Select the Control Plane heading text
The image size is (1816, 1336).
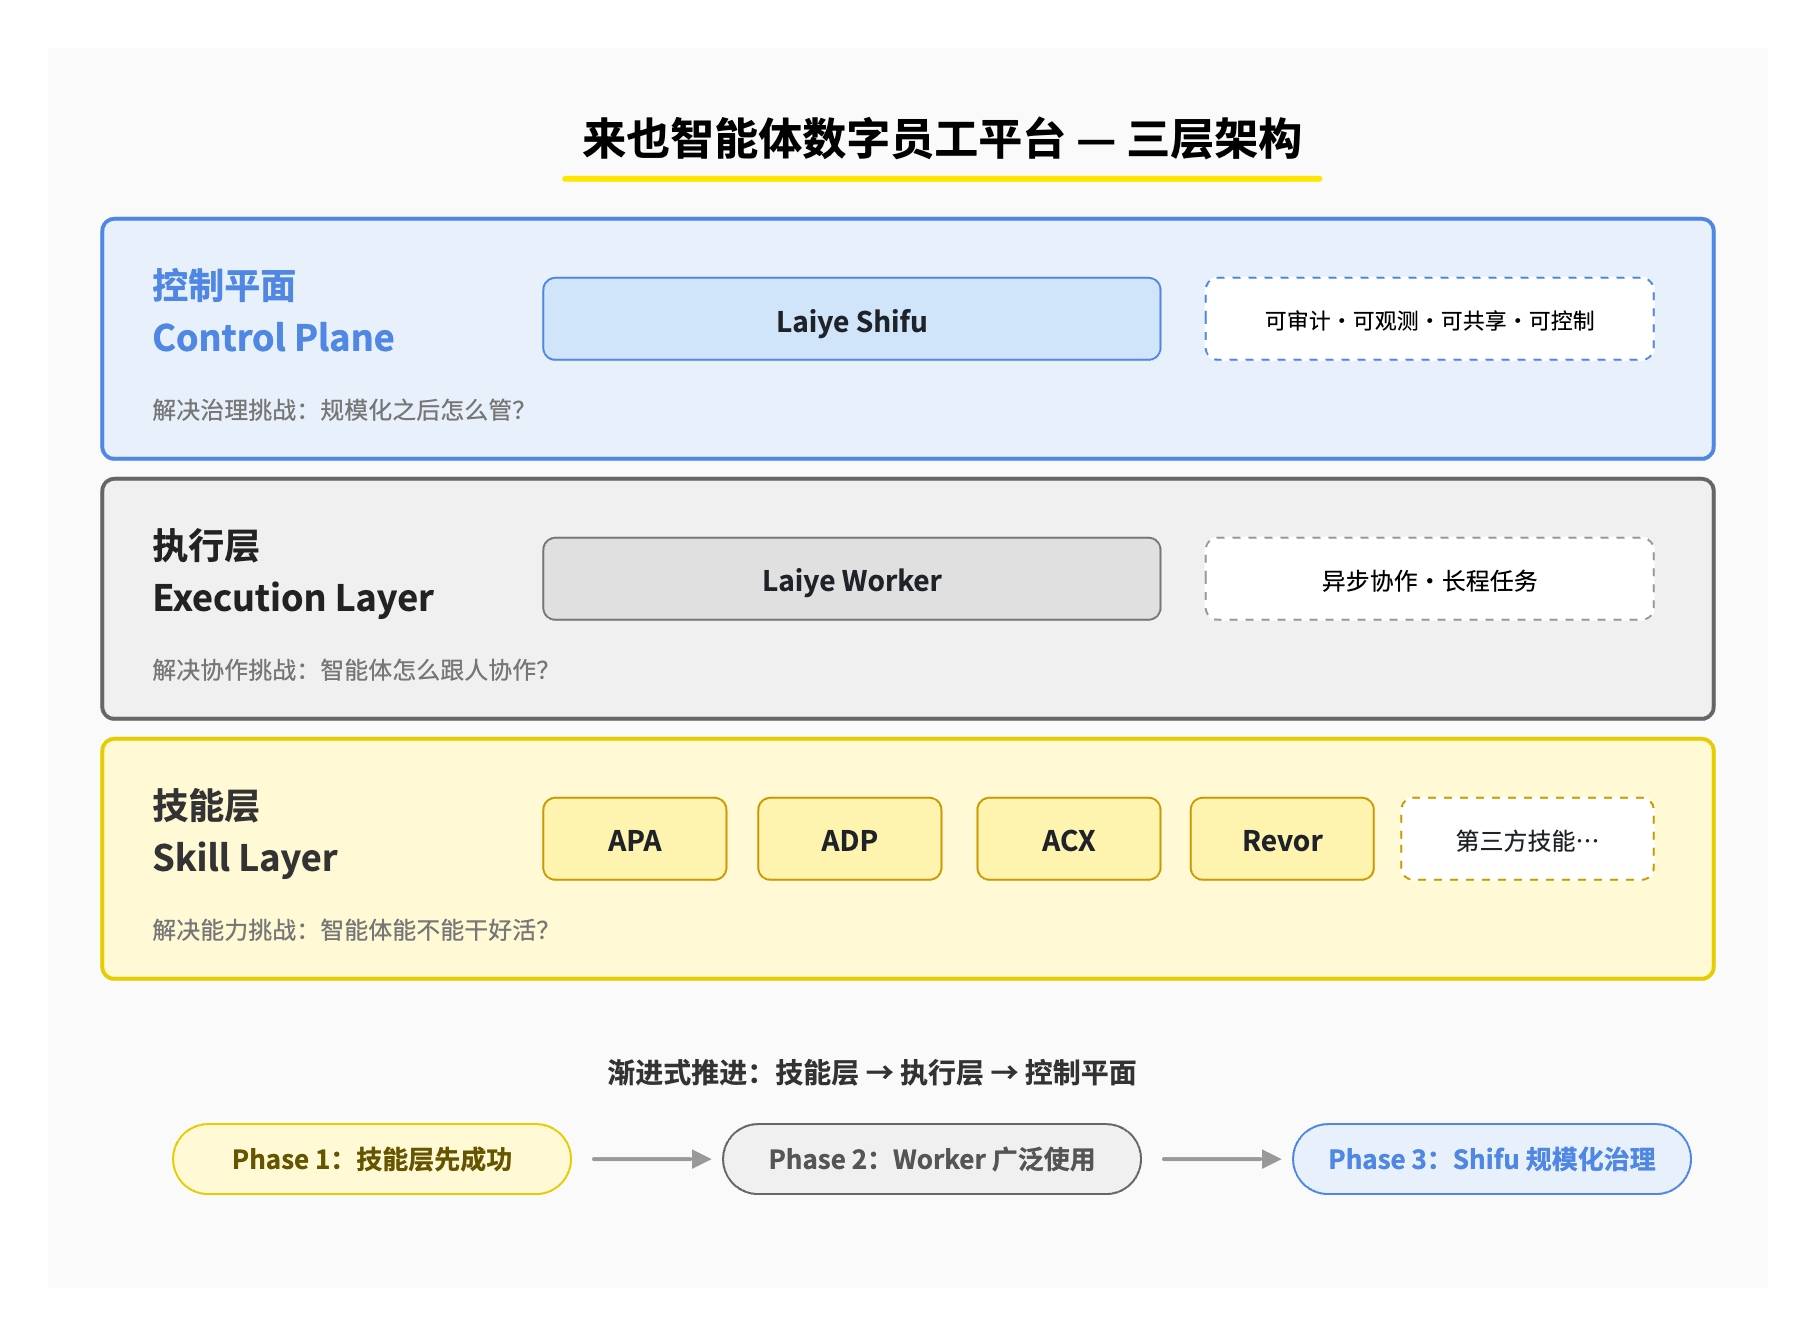273,338
